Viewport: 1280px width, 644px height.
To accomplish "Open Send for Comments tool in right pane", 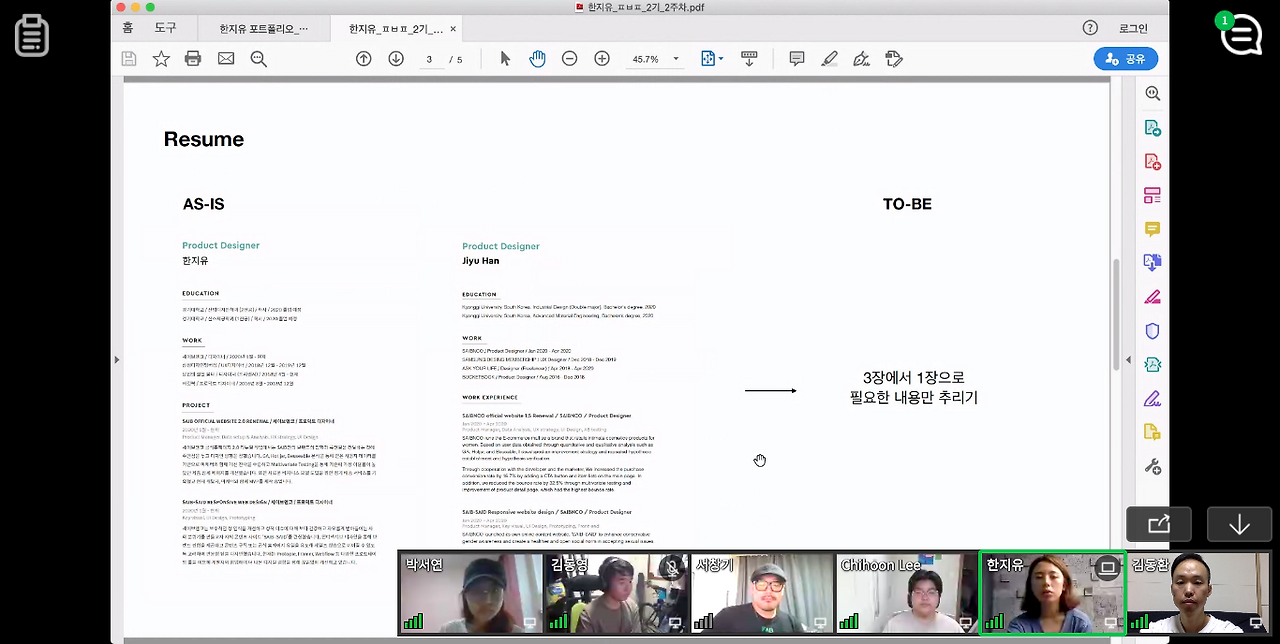I will pyautogui.click(x=1152, y=433).
